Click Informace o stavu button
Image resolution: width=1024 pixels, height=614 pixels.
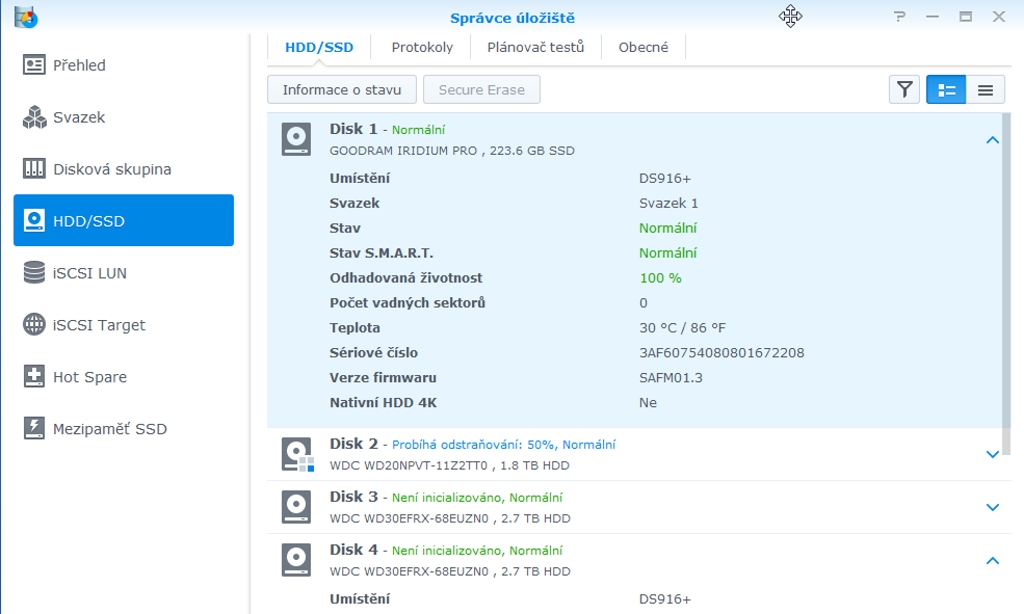coord(341,90)
